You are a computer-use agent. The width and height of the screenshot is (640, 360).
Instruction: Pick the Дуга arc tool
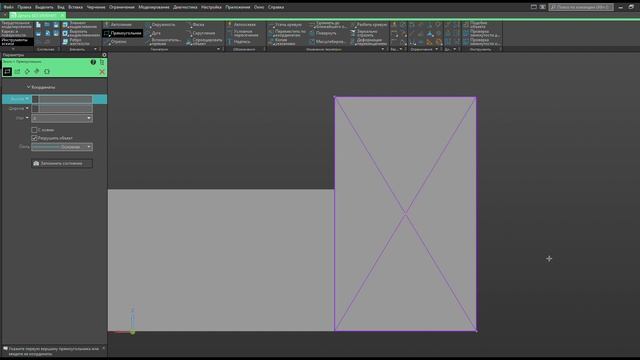coord(154,33)
